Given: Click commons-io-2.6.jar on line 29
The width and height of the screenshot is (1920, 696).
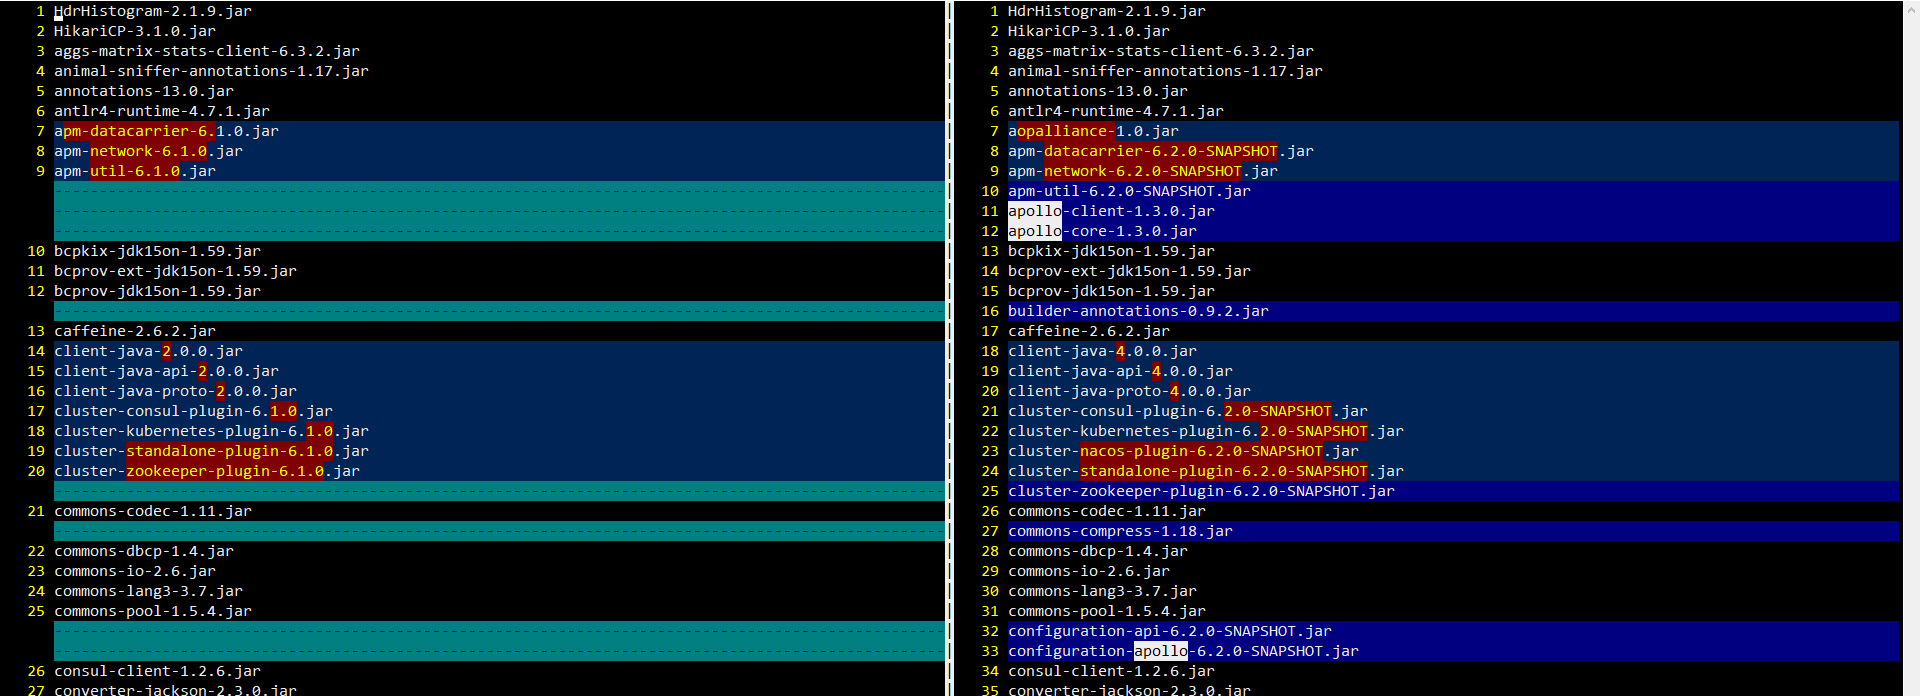Looking at the screenshot, I should click(1089, 571).
